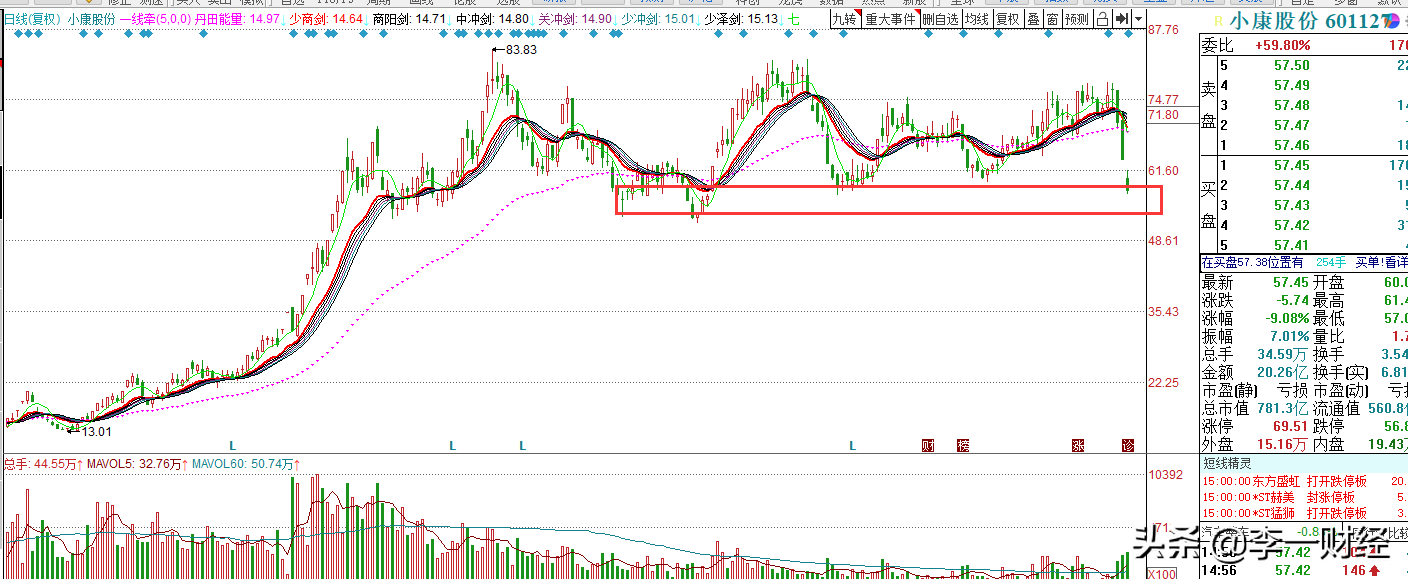Select the 14:56 trade tick row
The height and width of the screenshot is (579, 1408).
(x=1304, y=570)
